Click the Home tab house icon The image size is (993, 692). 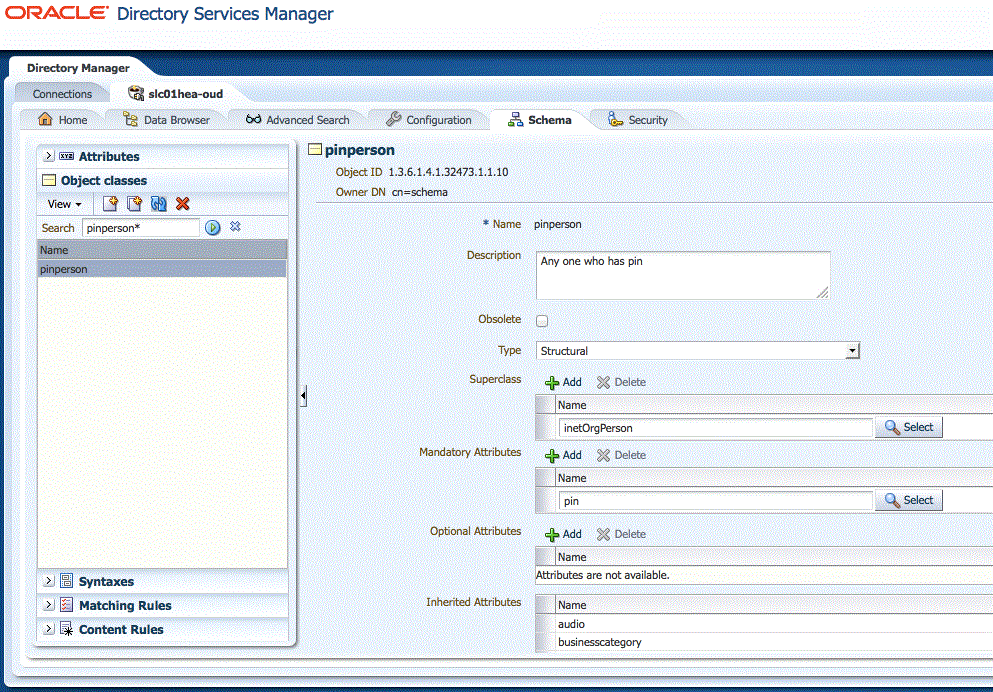click(45, 119)
